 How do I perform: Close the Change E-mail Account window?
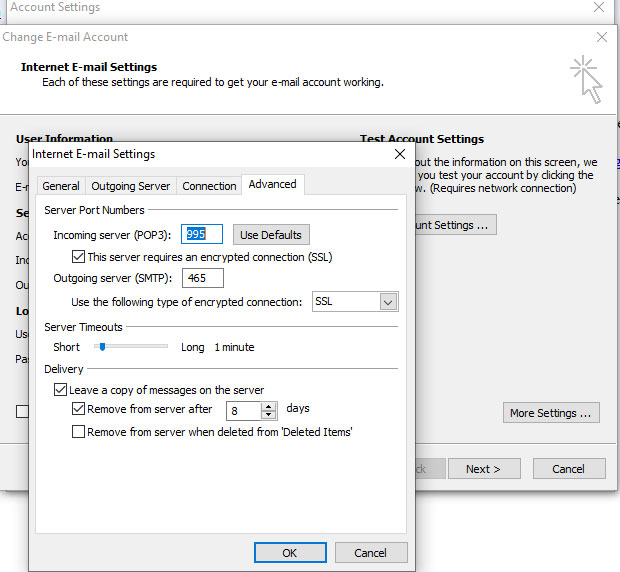click(x=602, y=37)
